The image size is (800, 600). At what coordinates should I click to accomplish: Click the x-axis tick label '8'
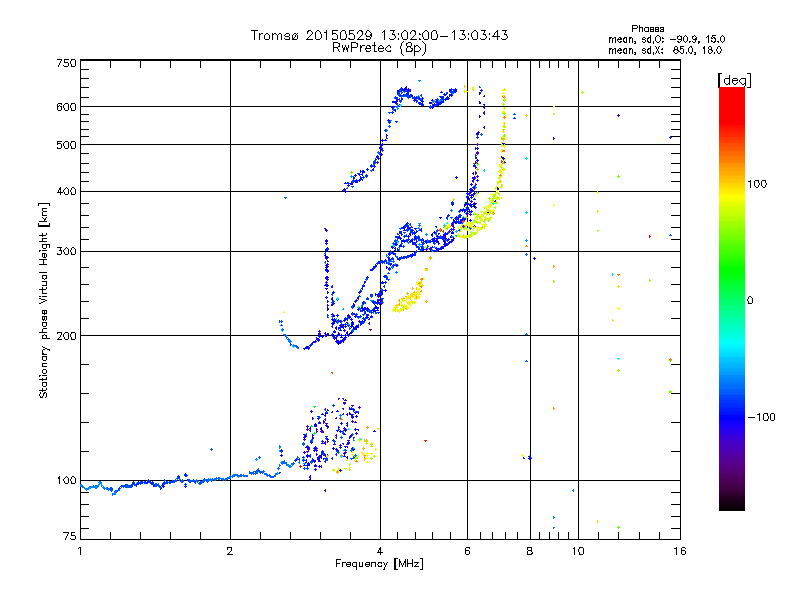point(530,551)
